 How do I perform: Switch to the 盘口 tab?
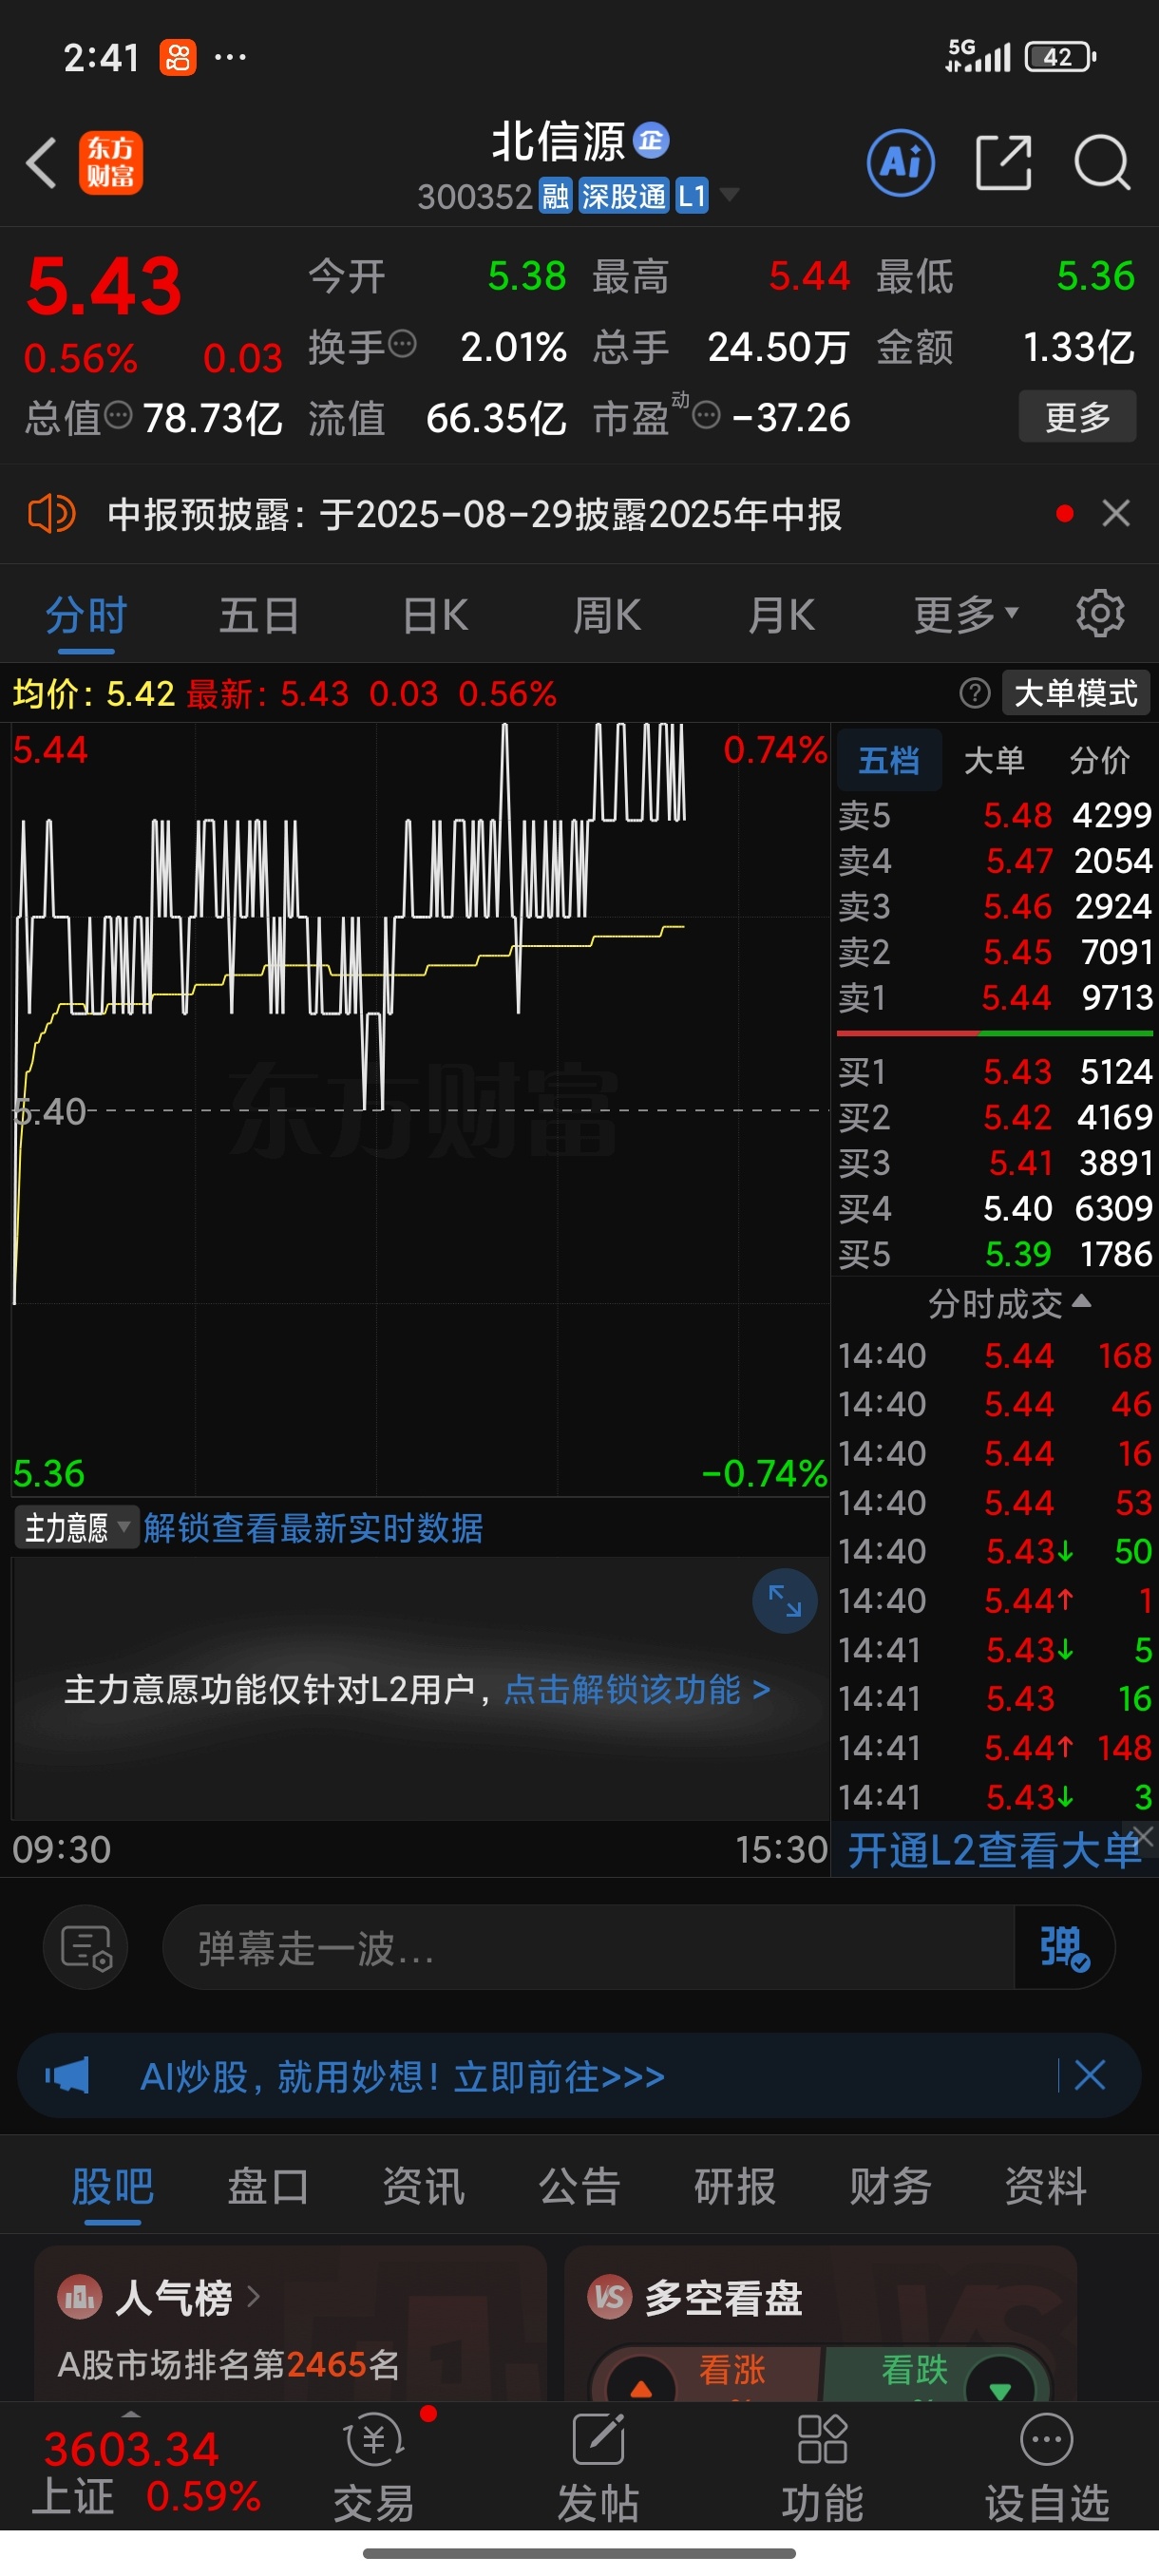click(x=268, y=2187)
